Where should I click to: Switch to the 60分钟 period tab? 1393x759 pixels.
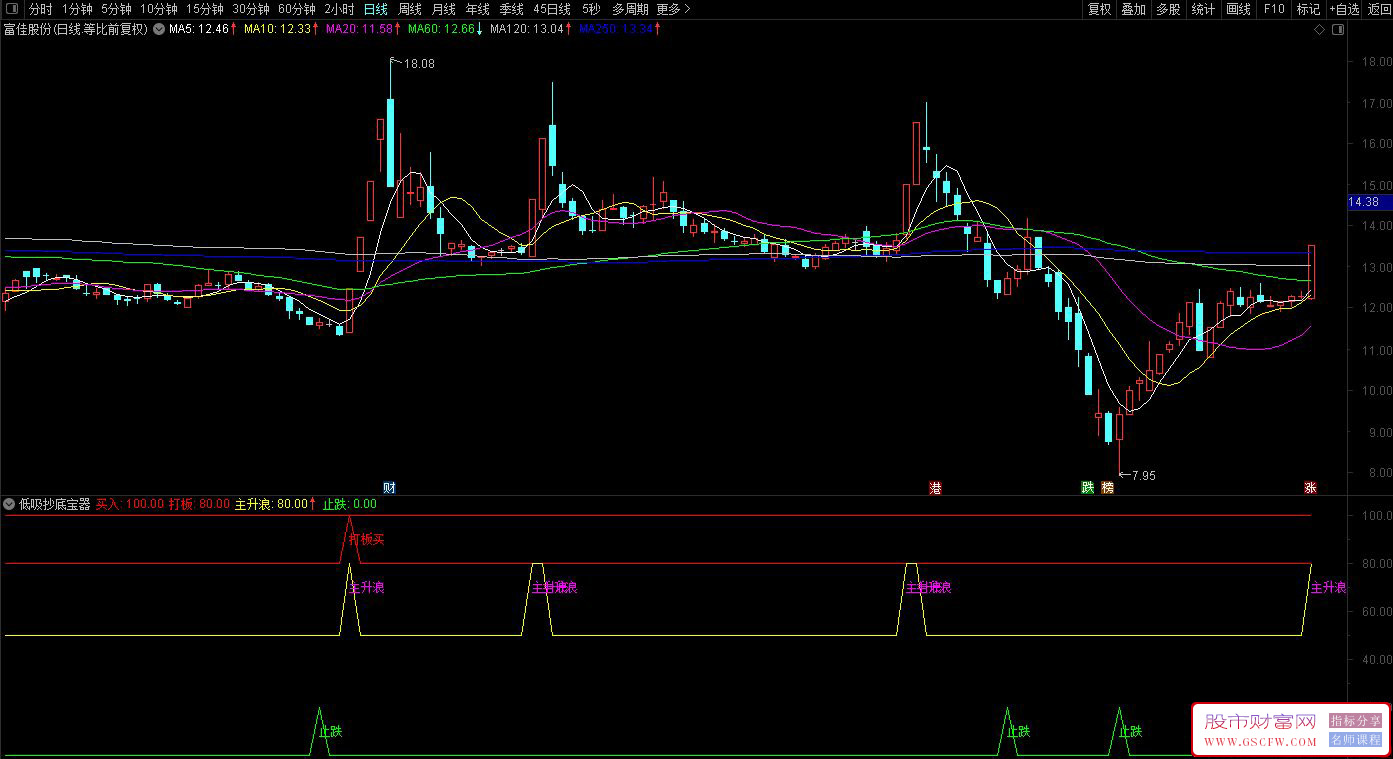pos(296,9)
